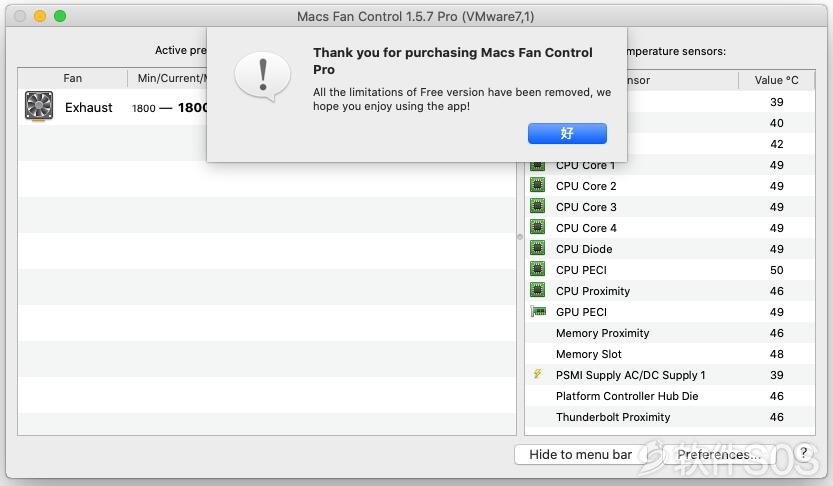Screen dimensions: 833x486
Task: Click the Exhaust minimum speed 1800
Action: (143, 108)
